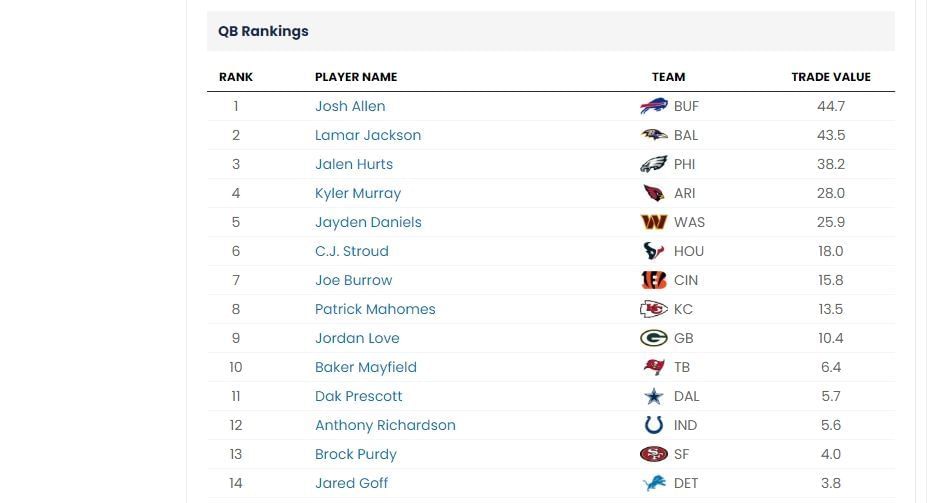The width and height of the screenshot is (929, 503).
Task: Open the Patrick Mahomes link
Action: pyautogui.click(x=375, y=309)
